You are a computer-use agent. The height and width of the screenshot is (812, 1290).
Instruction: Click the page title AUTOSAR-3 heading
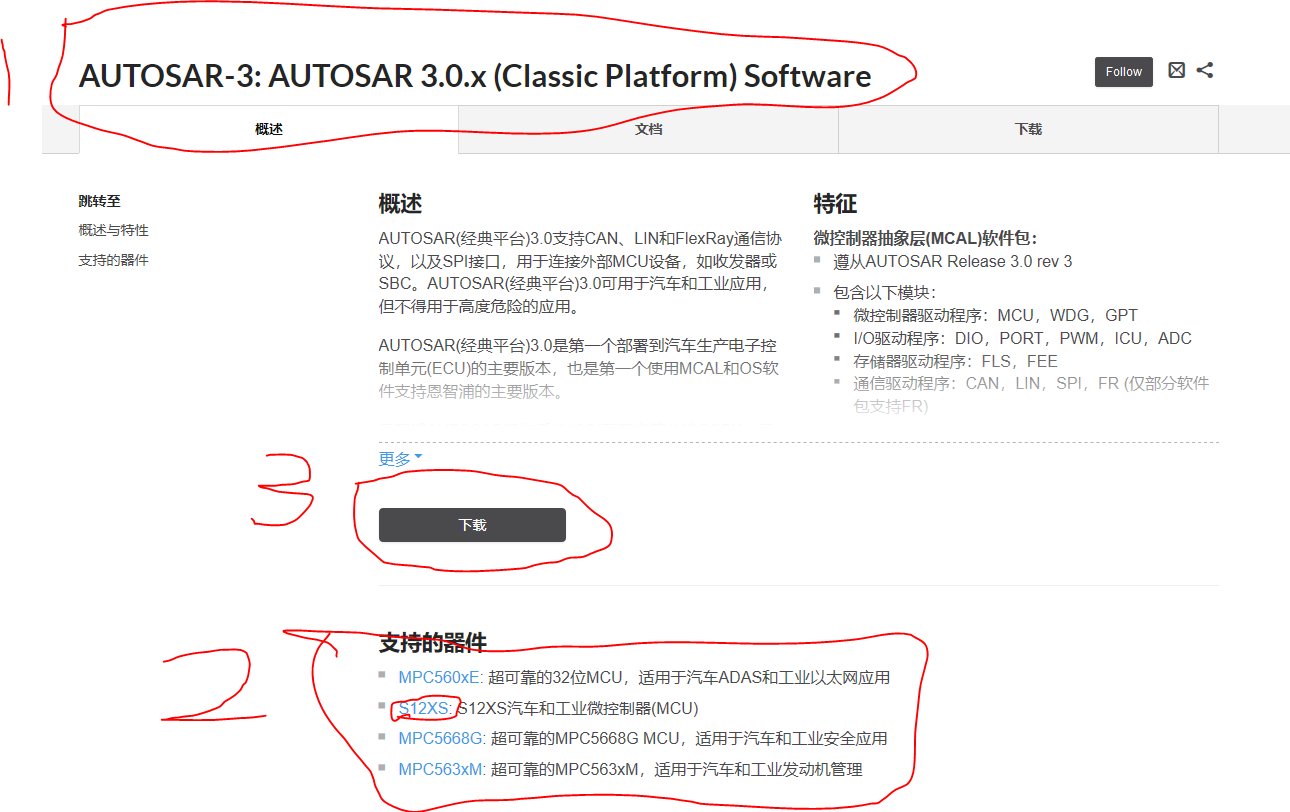475,75
